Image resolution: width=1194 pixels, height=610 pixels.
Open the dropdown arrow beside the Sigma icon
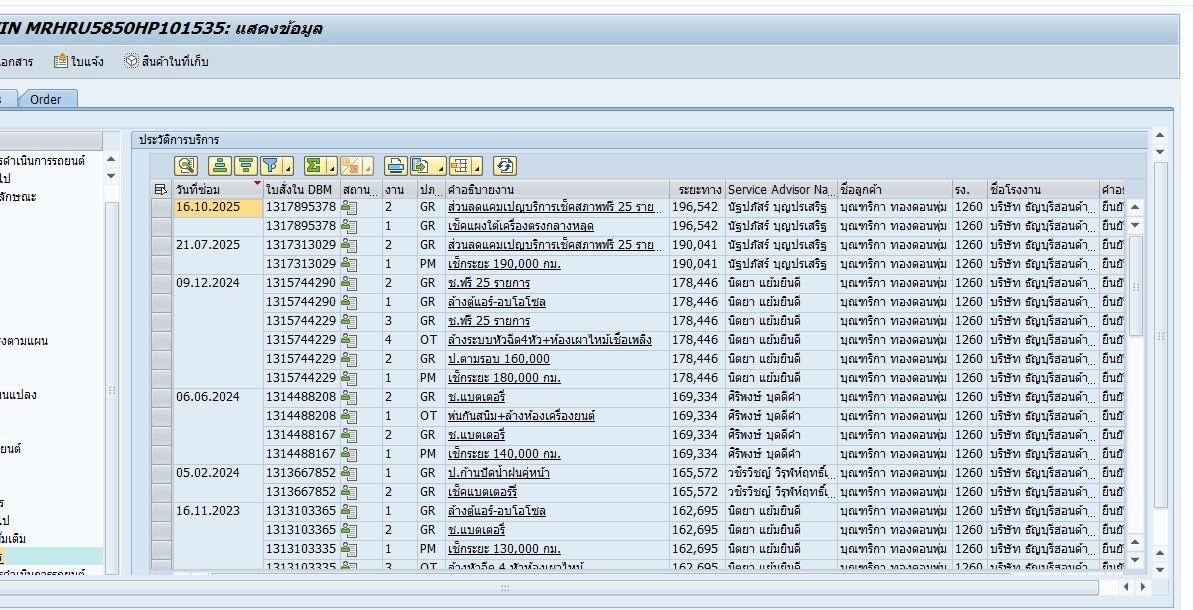click(331, 167)
